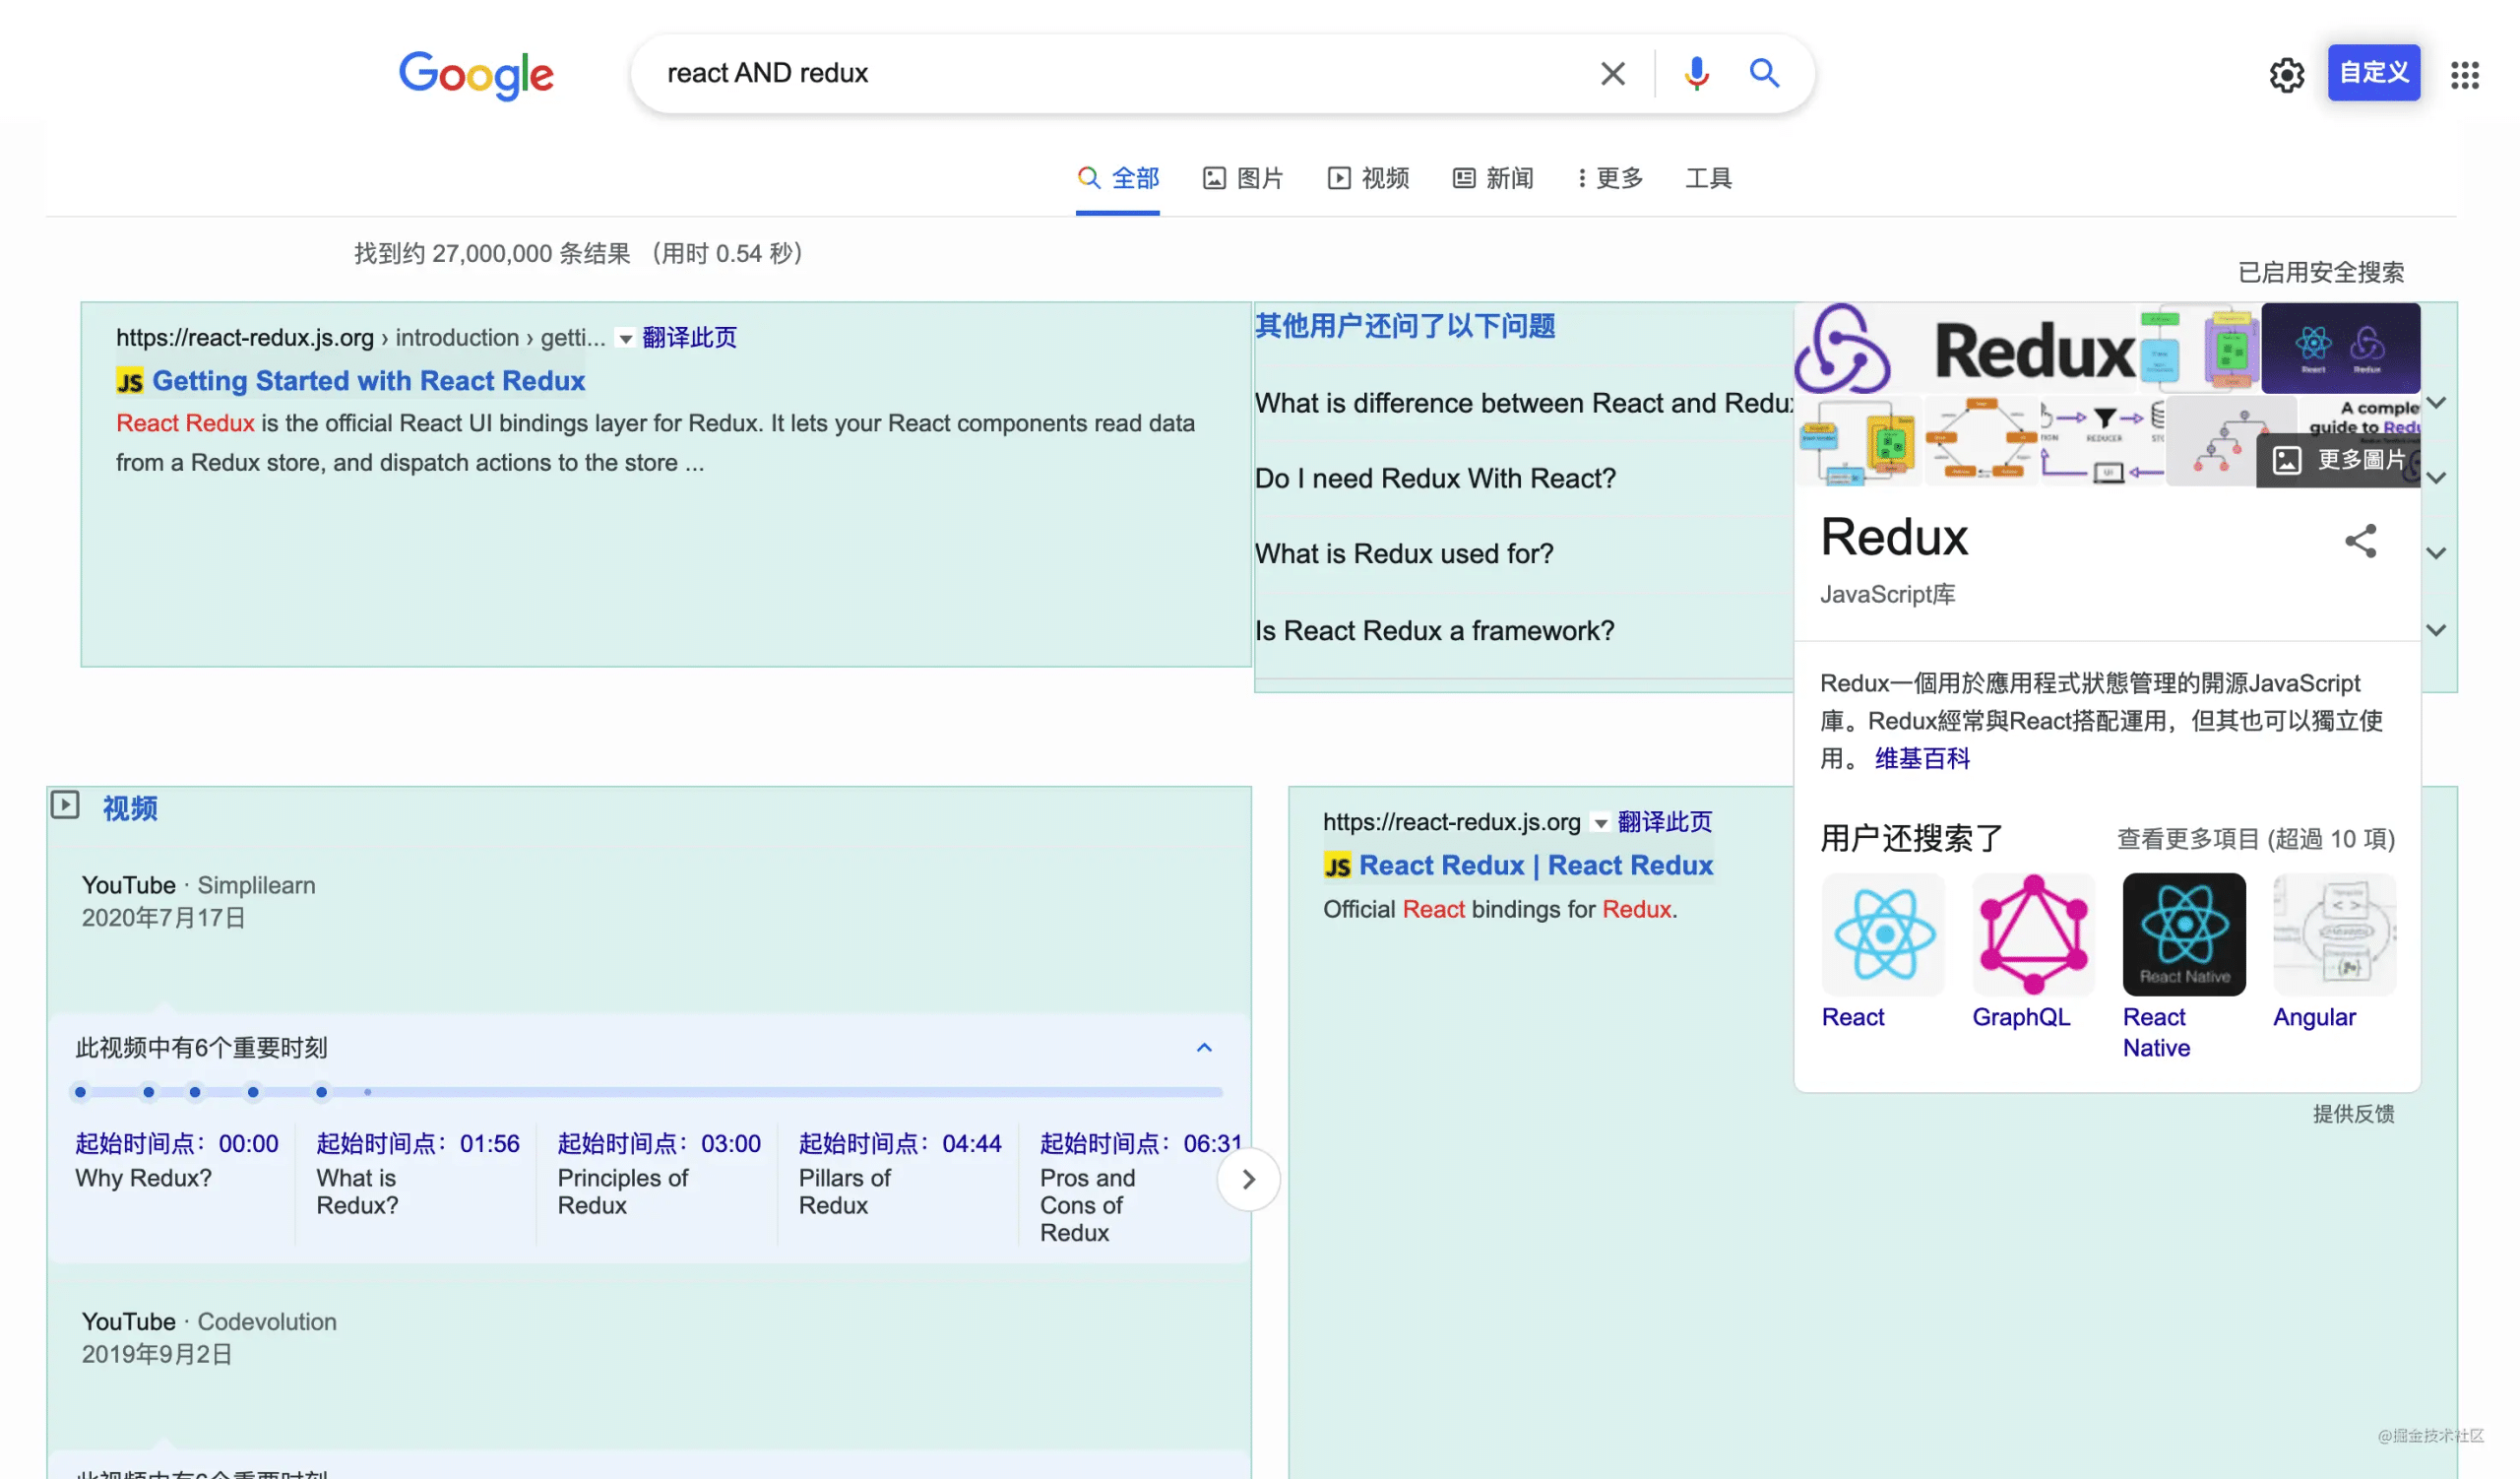Click the 视频 section play icon

click(x=65, y=804)
